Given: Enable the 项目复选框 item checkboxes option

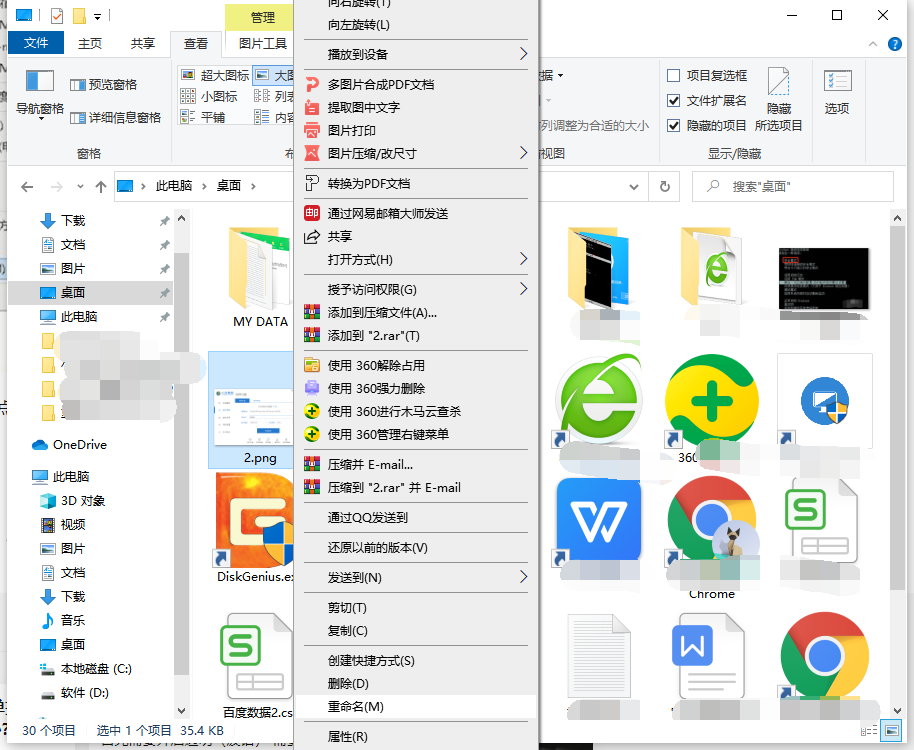Looking at the screenshot, I should pyautogui.click(x=674, y=76).
